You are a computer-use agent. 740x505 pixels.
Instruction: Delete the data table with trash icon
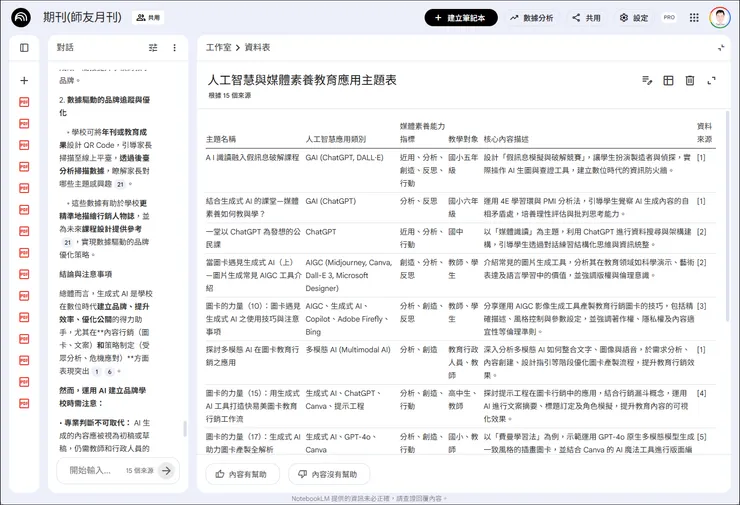click(x=690, y=81)
